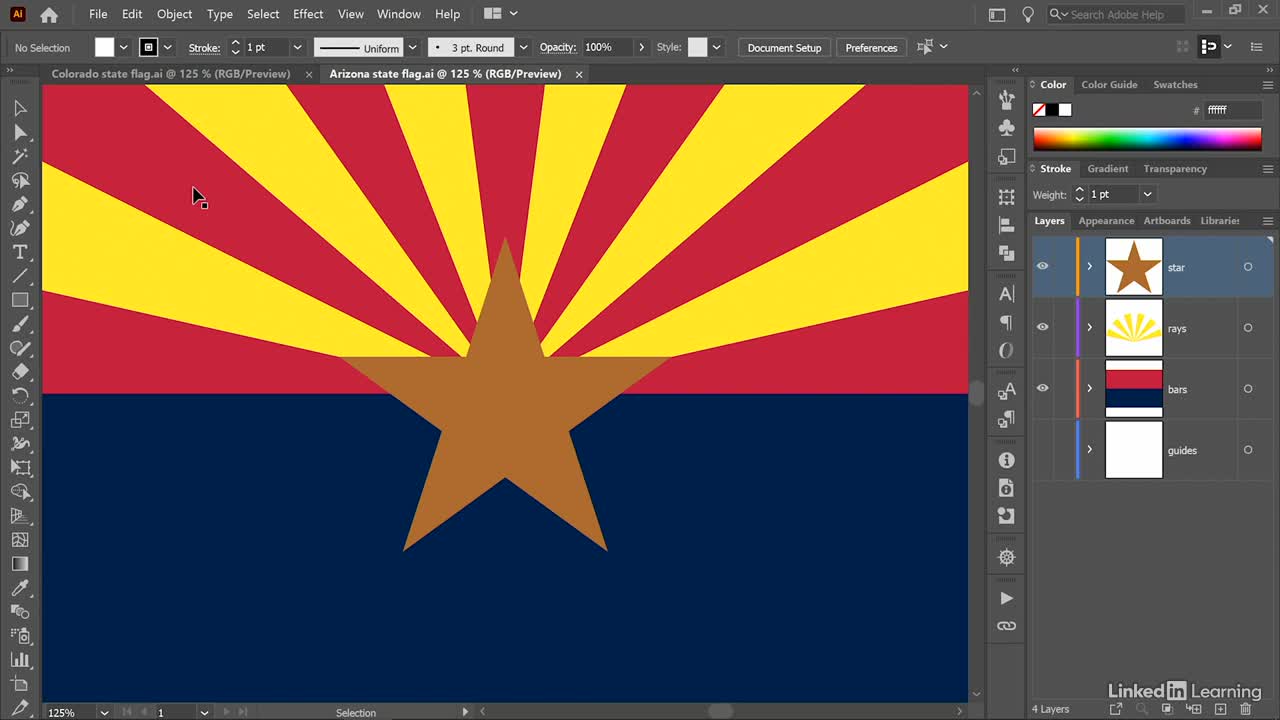Select the Eraser tool
Image resolution: width=1280 pixels, height=720 pixels.
click(20, 372)
